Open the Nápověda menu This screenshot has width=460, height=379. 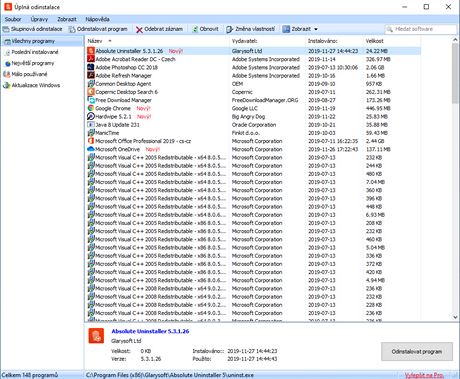[97, 19]
